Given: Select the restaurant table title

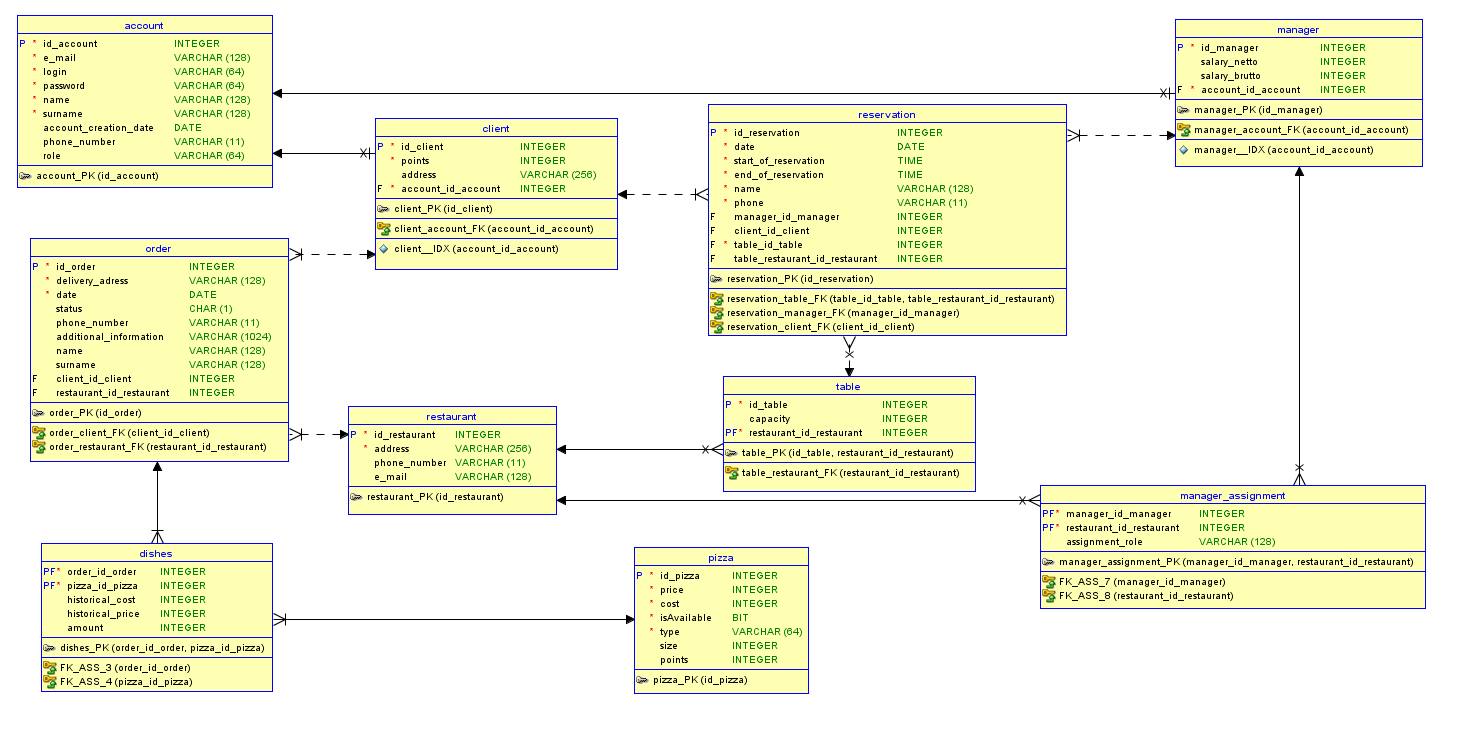Looking at the screenshot, I should pyautogui.click(x=452, y=417).
